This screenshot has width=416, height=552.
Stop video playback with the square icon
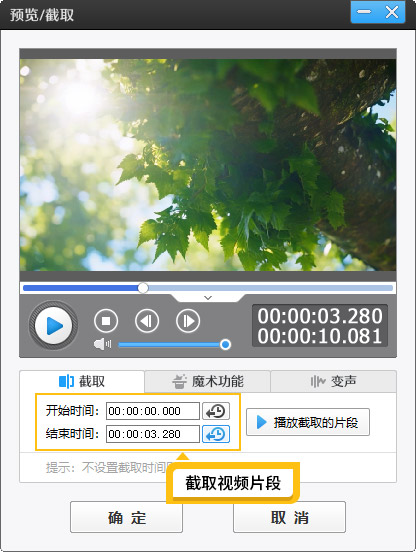tap(106, 321)
